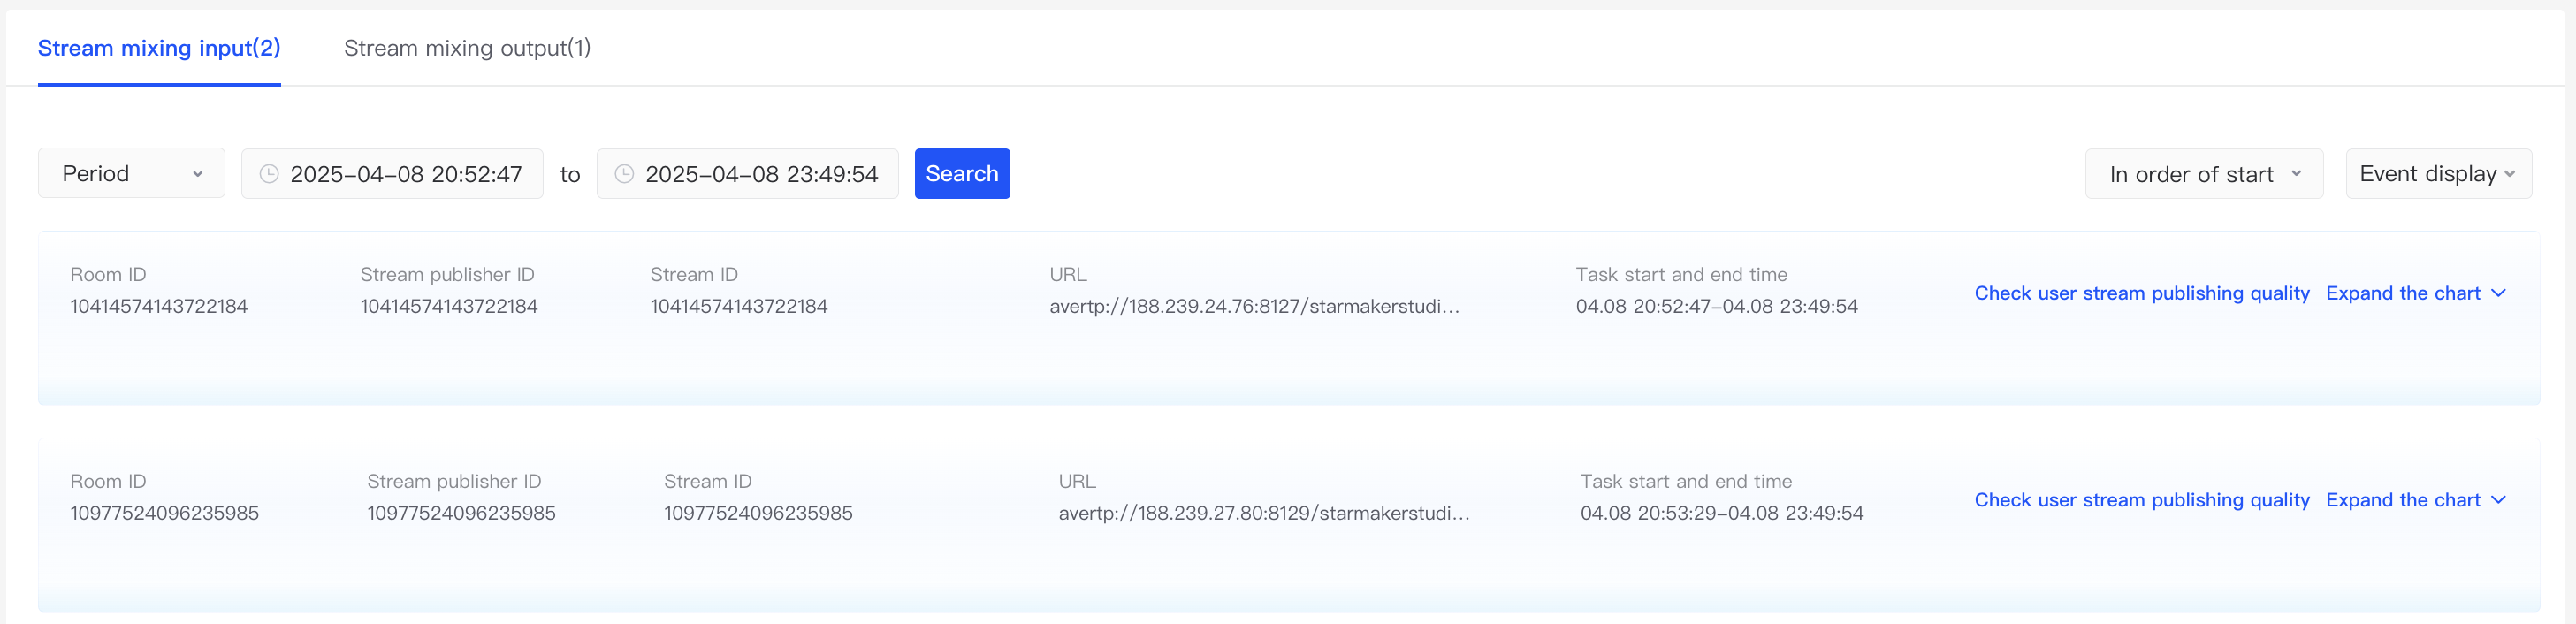Edit the end time 2025-04-08 23:49:54 field
The image size is (2576, 624).
(x=761, y=174)
